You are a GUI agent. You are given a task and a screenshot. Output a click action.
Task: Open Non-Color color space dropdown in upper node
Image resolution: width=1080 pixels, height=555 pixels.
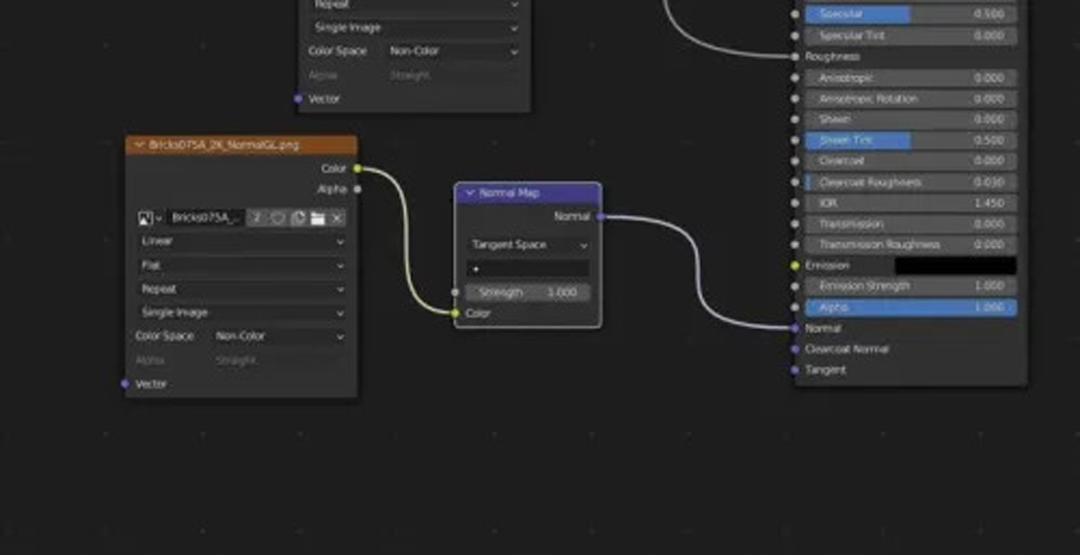[x=453, y=52]
